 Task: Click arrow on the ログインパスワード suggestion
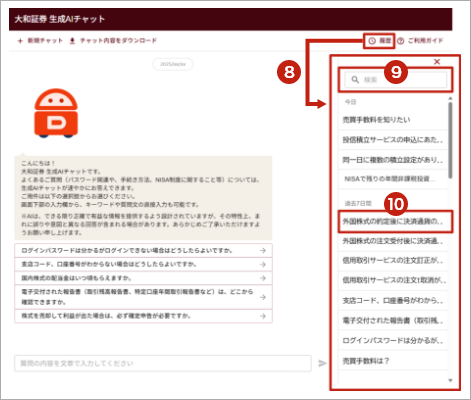(263, 250)
